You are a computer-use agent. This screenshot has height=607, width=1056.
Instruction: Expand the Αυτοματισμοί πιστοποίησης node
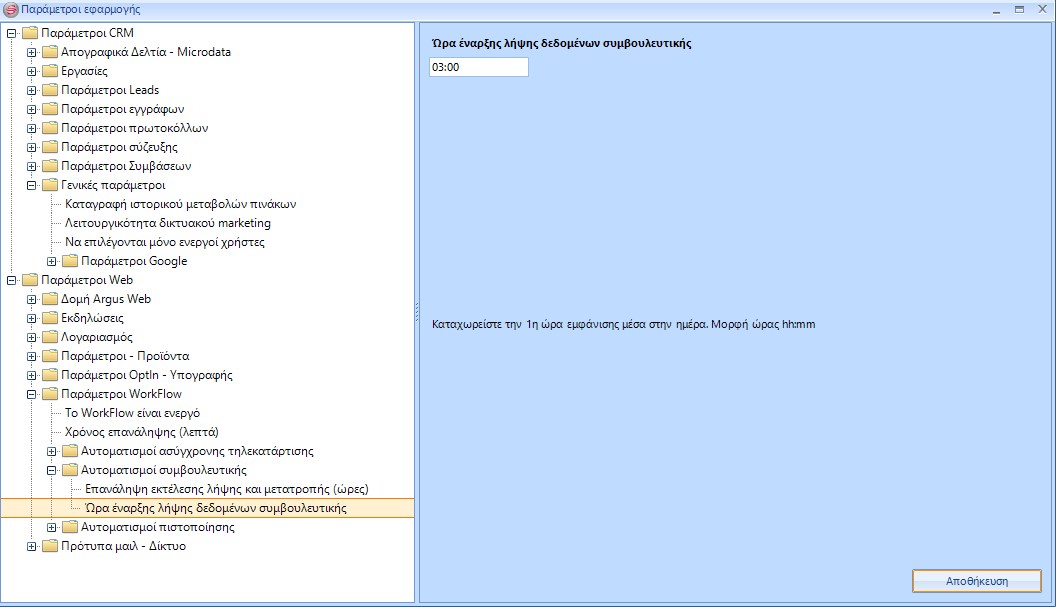(x=52, y=527)
